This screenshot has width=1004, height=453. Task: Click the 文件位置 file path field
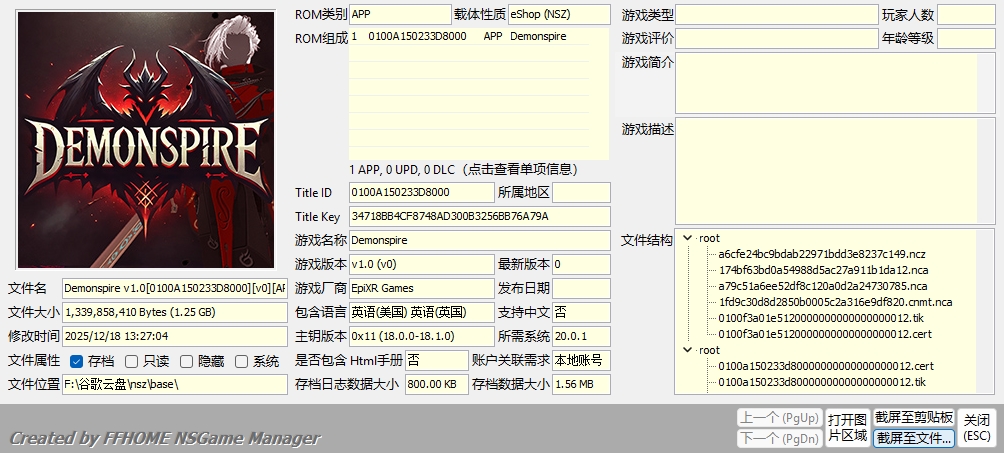(174, 384)
